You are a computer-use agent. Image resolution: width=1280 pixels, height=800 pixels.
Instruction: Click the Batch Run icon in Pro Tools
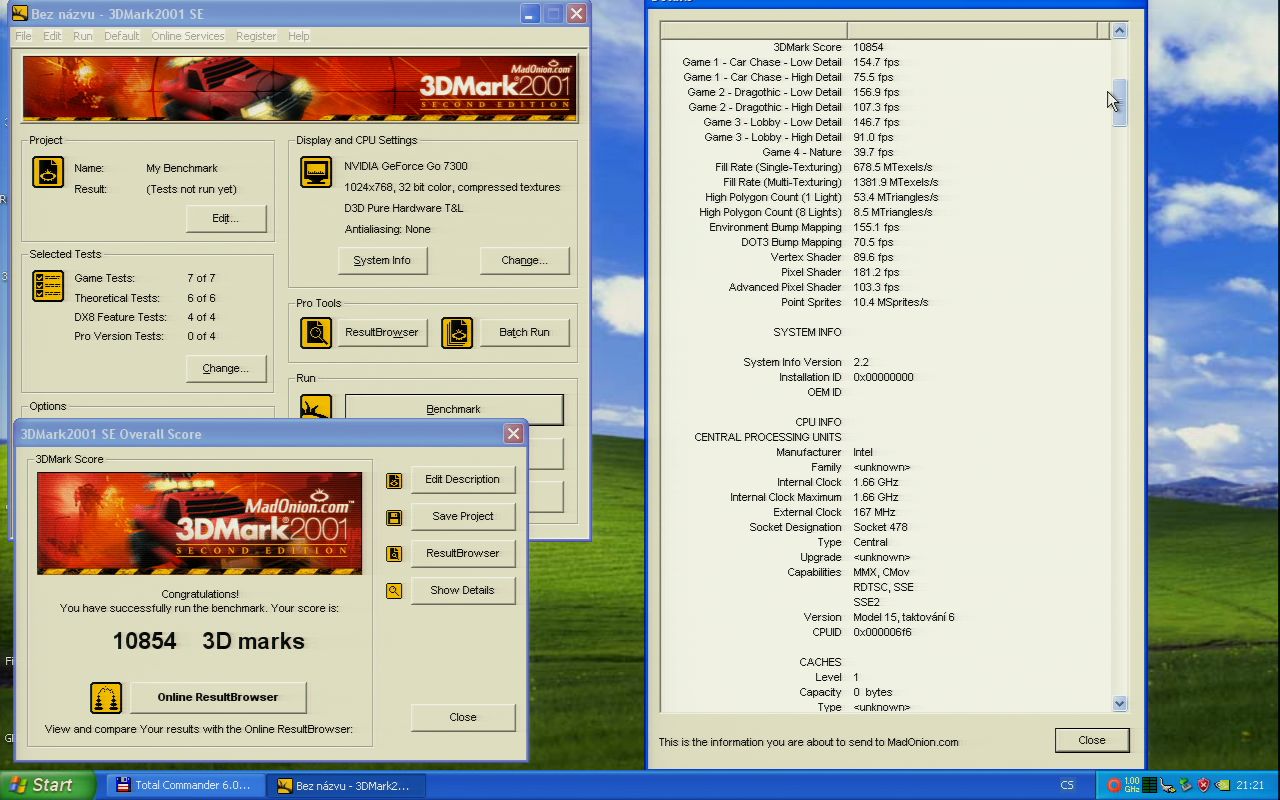[457, 332]
